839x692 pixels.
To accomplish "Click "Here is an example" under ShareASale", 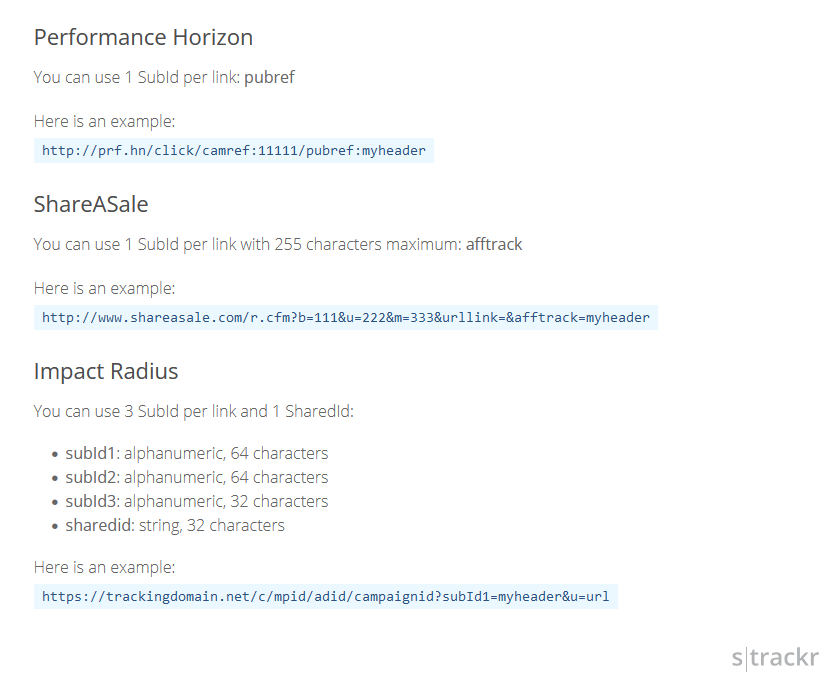I will 104,288.
